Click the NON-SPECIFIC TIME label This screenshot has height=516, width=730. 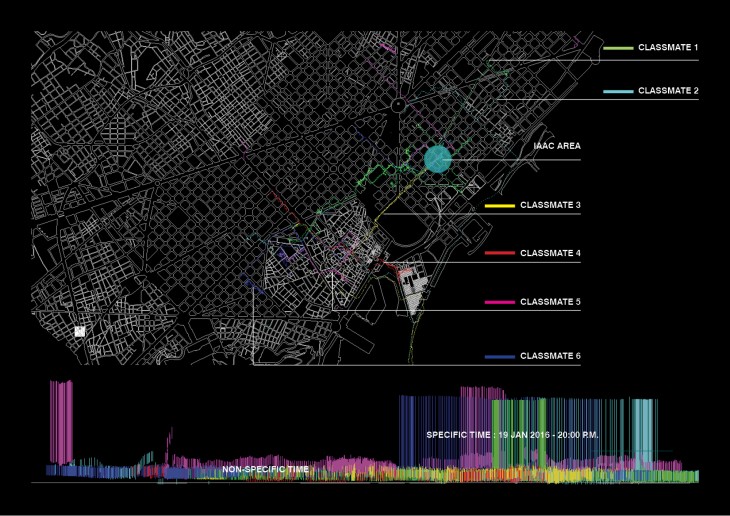click(x=265, y=469)
